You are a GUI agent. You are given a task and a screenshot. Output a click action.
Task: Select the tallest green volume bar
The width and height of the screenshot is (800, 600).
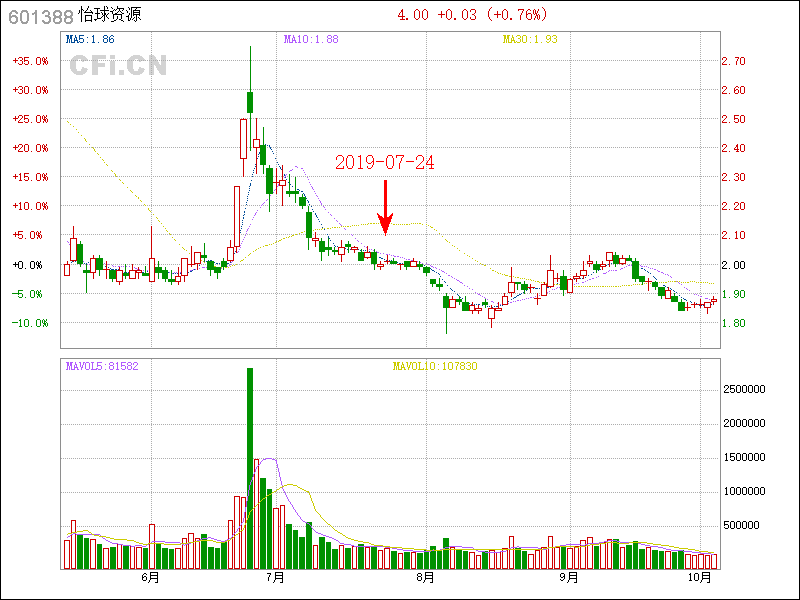coord(249,468)
